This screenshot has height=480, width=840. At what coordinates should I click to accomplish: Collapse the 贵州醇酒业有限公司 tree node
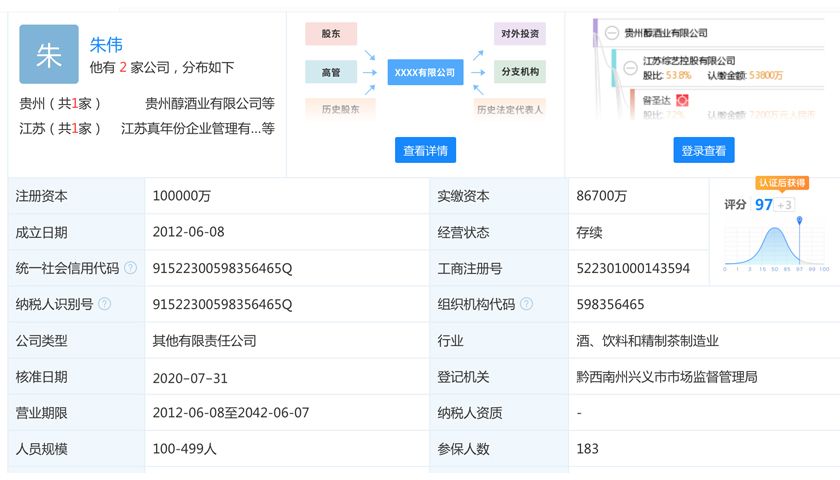click(612, 33)
